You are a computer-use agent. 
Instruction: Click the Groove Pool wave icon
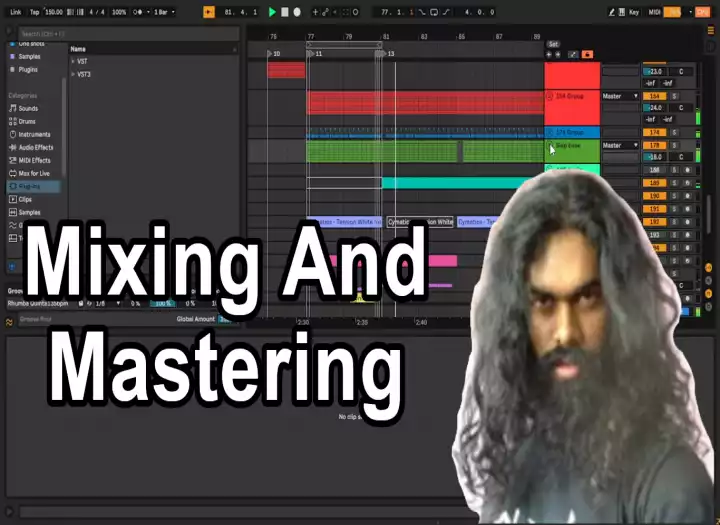pyautogui.click(x=9, y=322)
